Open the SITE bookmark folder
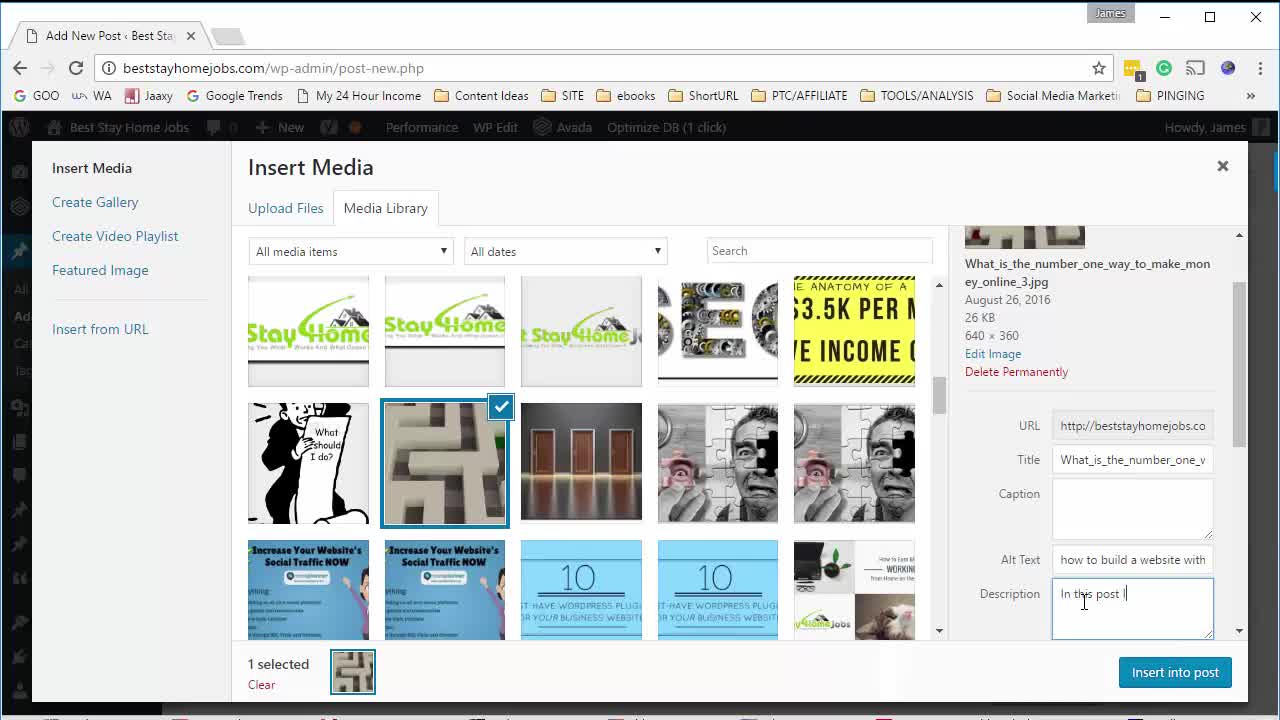Image resolution: width=1280 pixels, height=720 pixels. (562, 96)
